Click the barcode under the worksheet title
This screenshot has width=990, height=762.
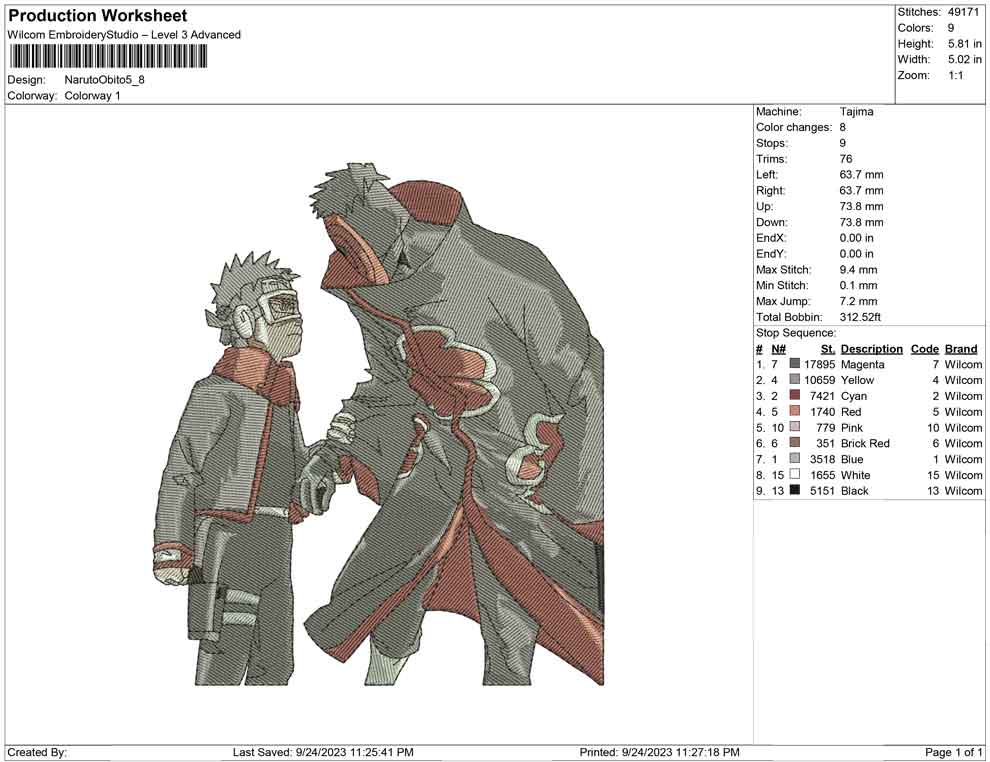107,57
